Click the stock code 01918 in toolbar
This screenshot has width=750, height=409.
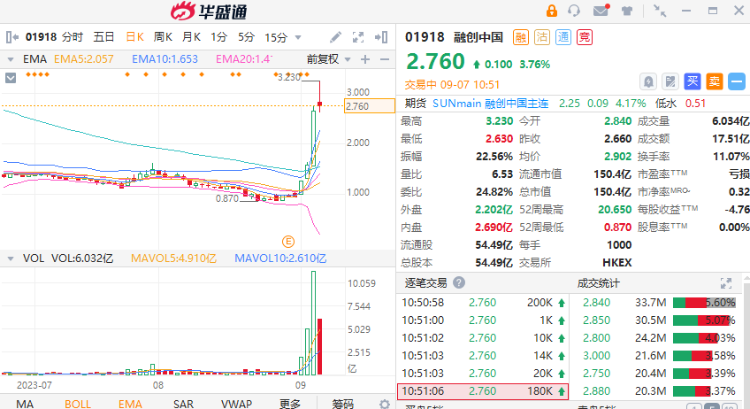41,37
